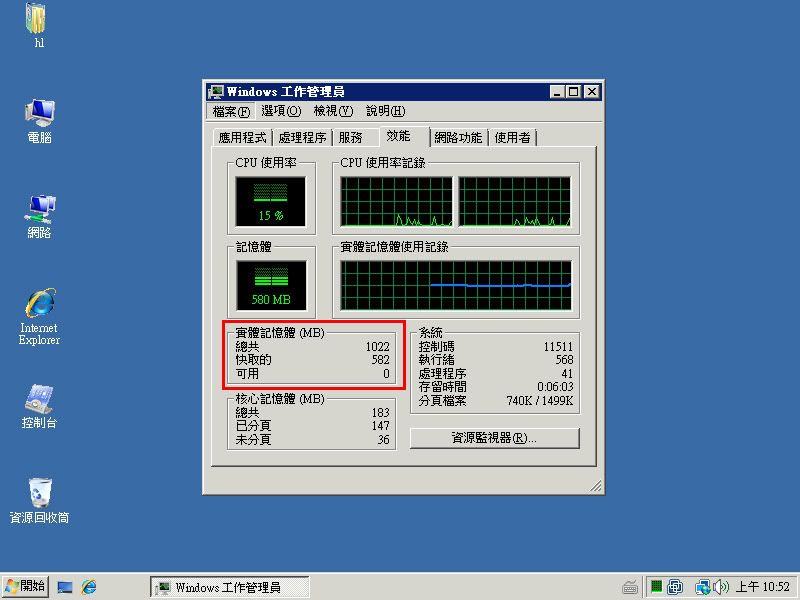Select the 控制台 desktop icon
The image size is (800, 600).
click(39, 407)
